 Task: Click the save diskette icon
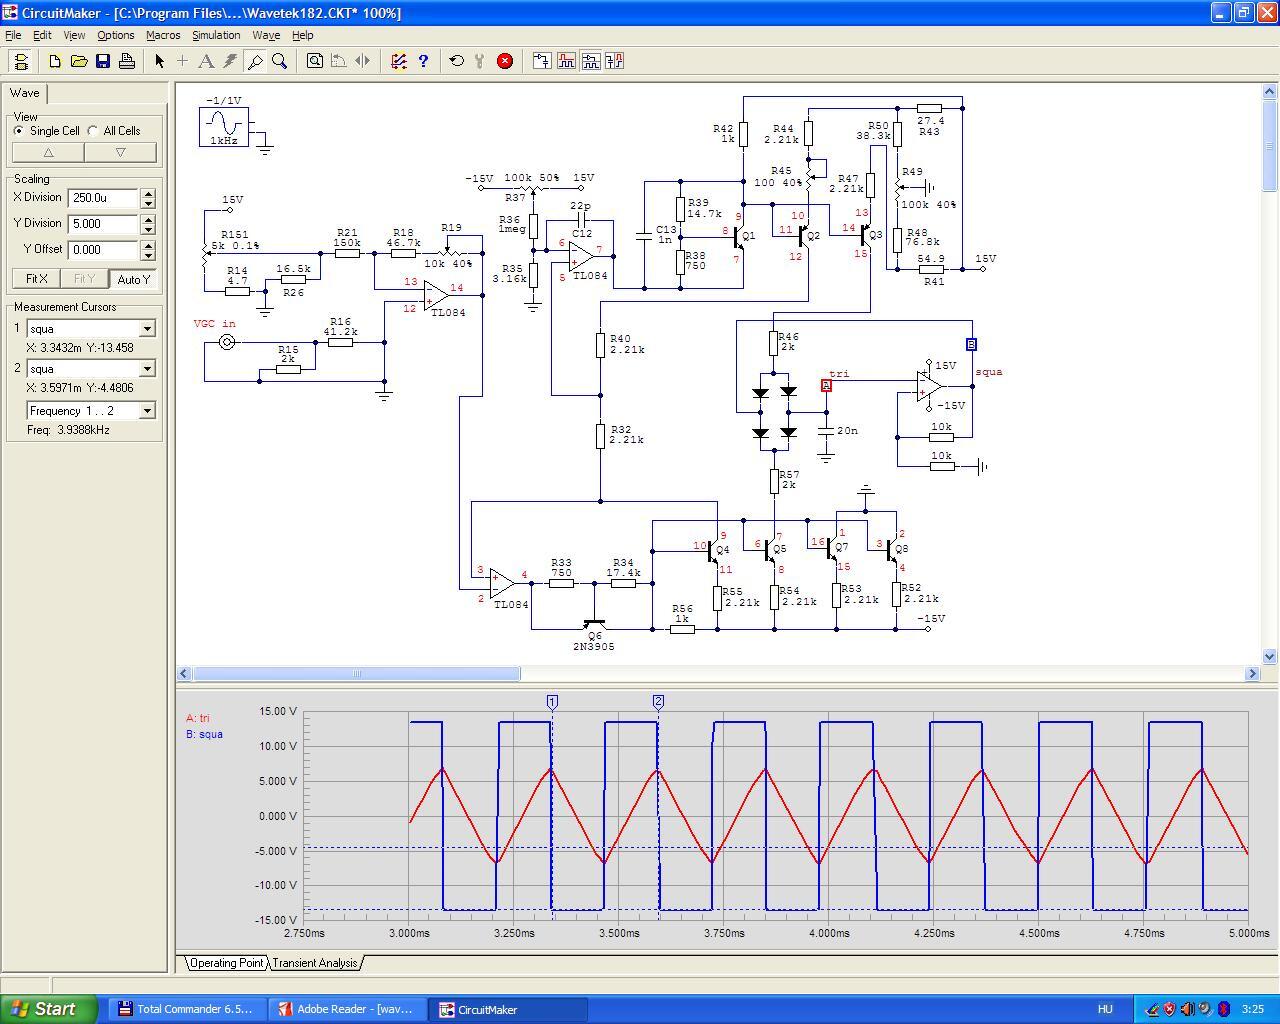[103, 61]
